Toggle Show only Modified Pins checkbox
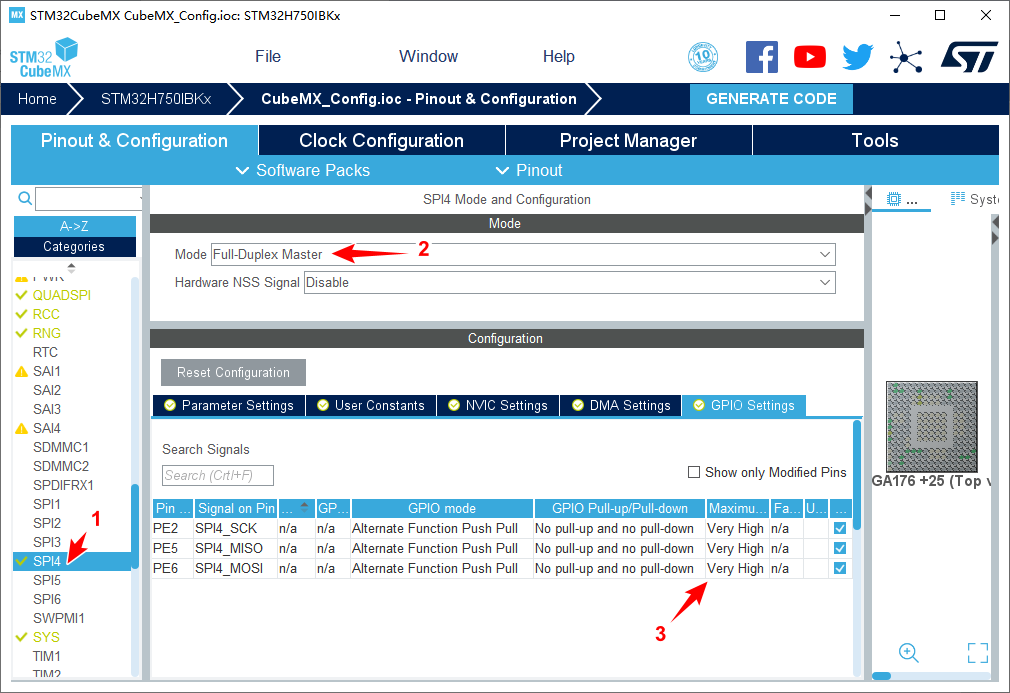 [x=694, y=472]
